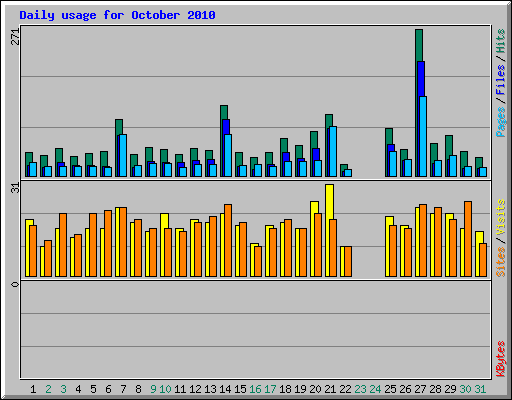512x400 pixels.
Task: Click the 0 axis value on left
Action: point(16,284)
